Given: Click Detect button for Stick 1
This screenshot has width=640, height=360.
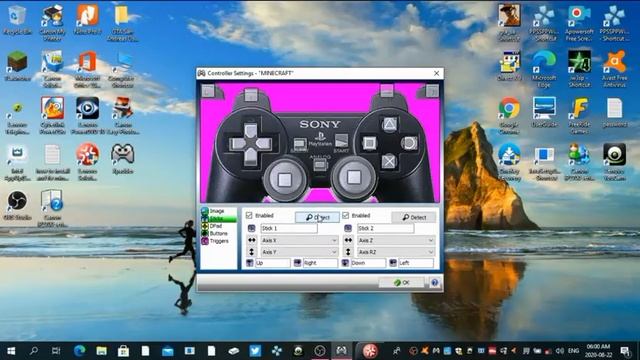Looking at the screenshot, I should [317, 217].
